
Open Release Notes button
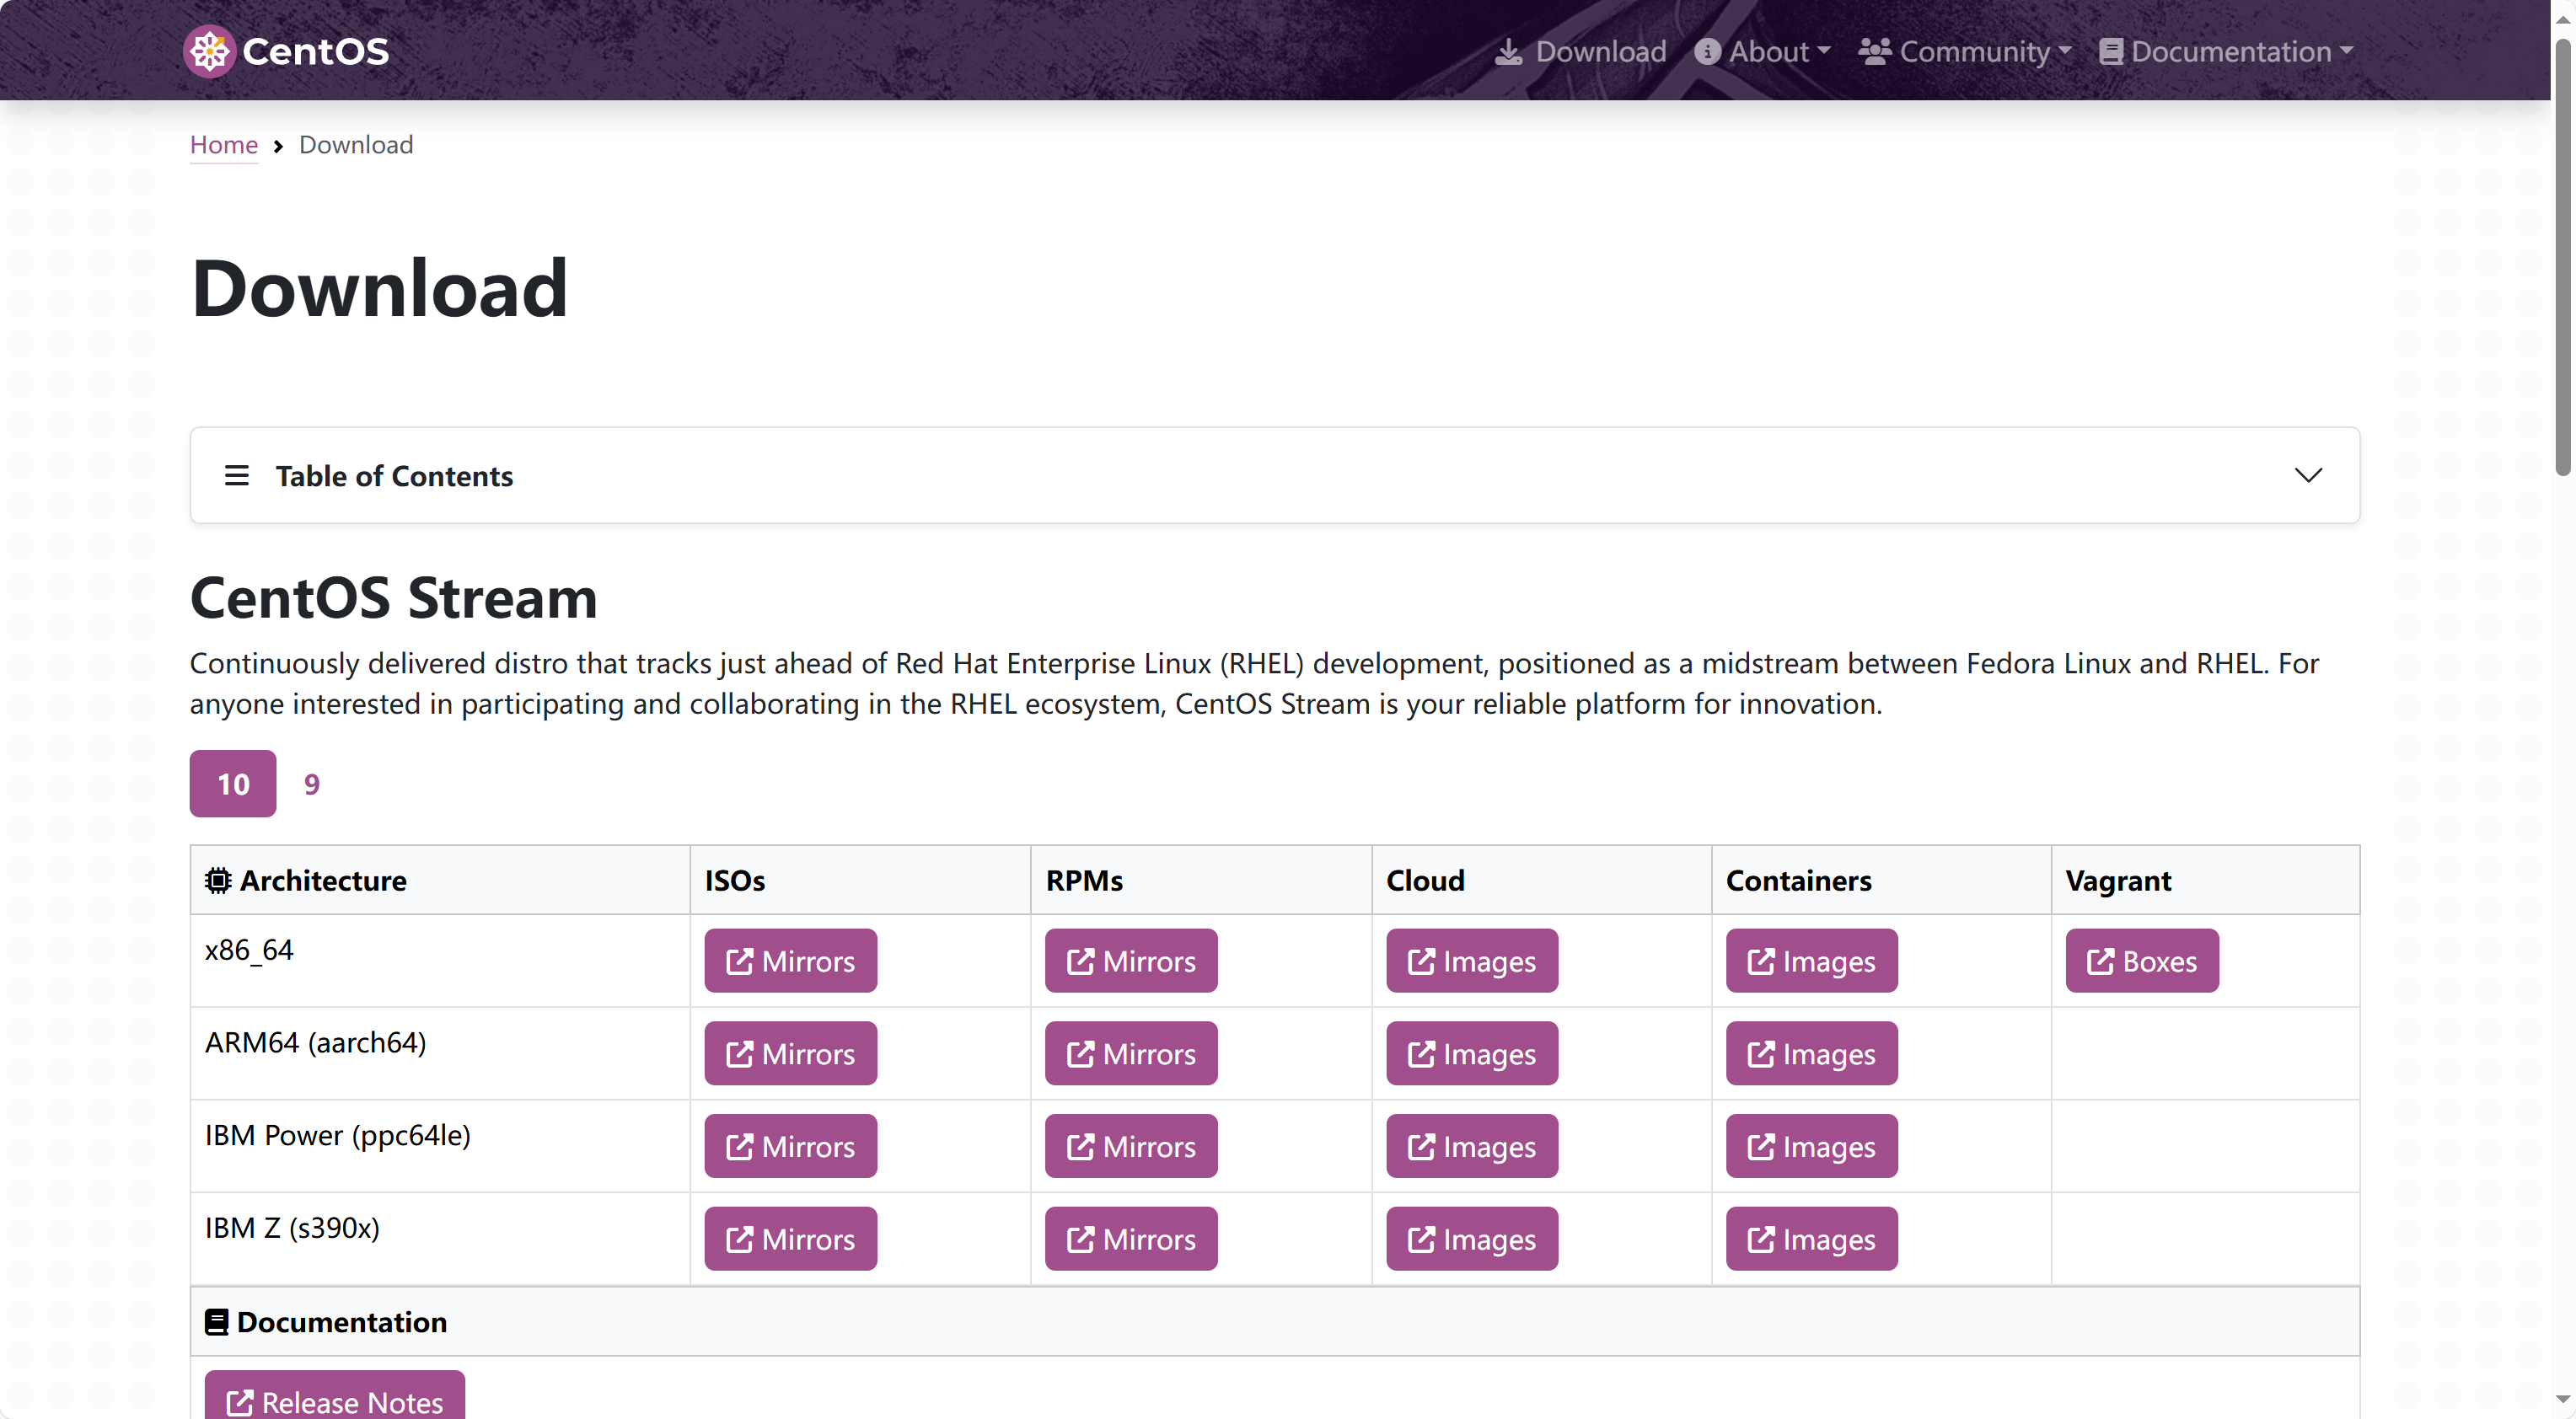pos(334,1400)
